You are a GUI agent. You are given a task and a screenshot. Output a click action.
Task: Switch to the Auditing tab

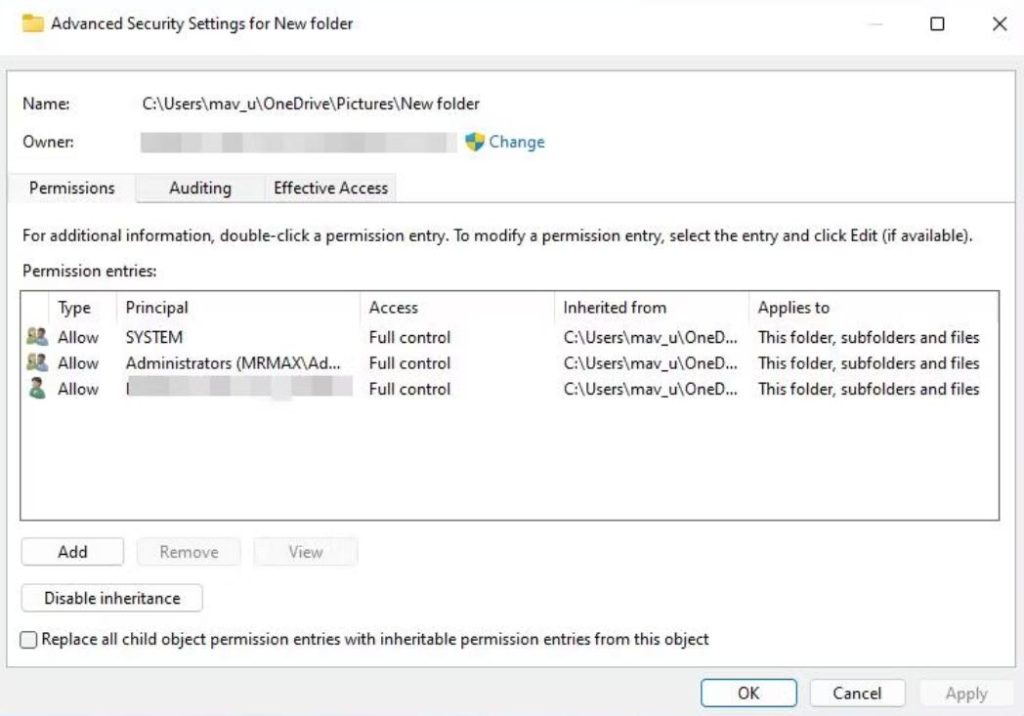tap(200, 188)
